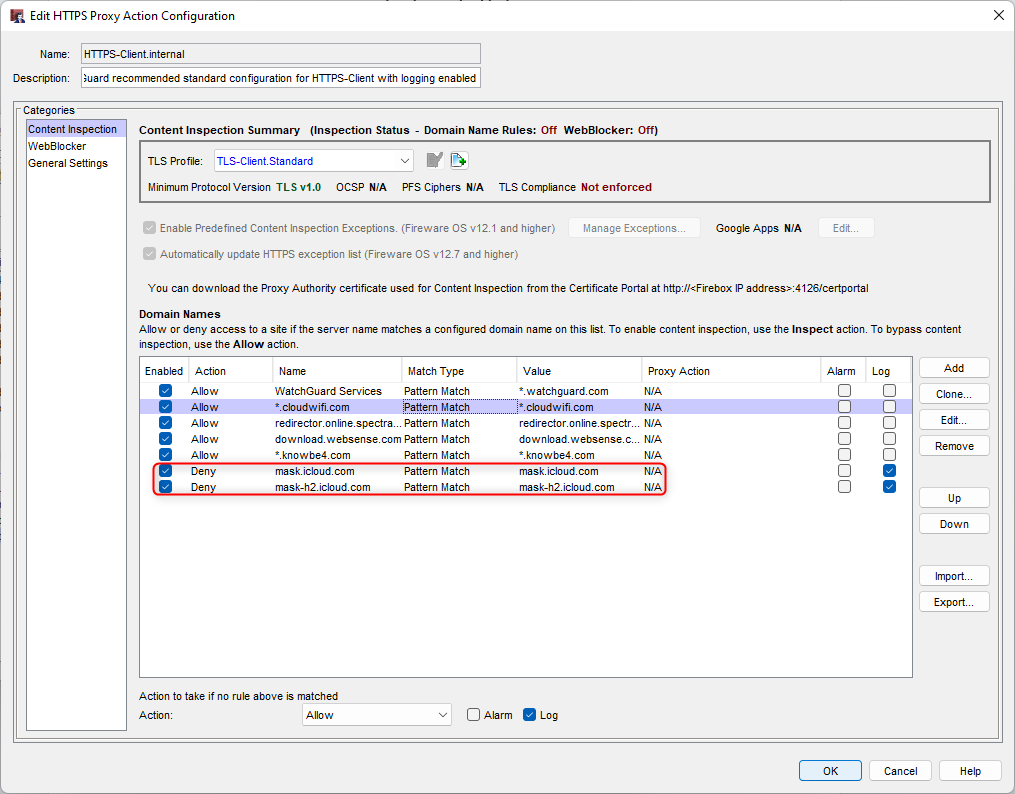Check Alarm for the default action

474,715
